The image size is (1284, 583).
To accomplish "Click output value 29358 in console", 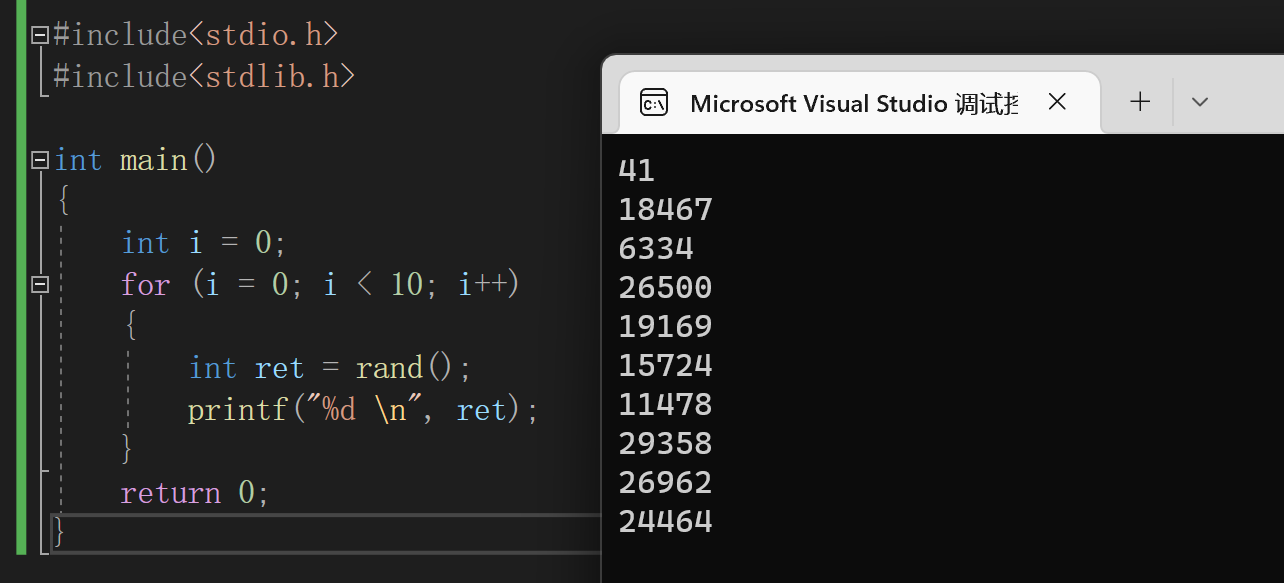I will click(x=666, y=444).
